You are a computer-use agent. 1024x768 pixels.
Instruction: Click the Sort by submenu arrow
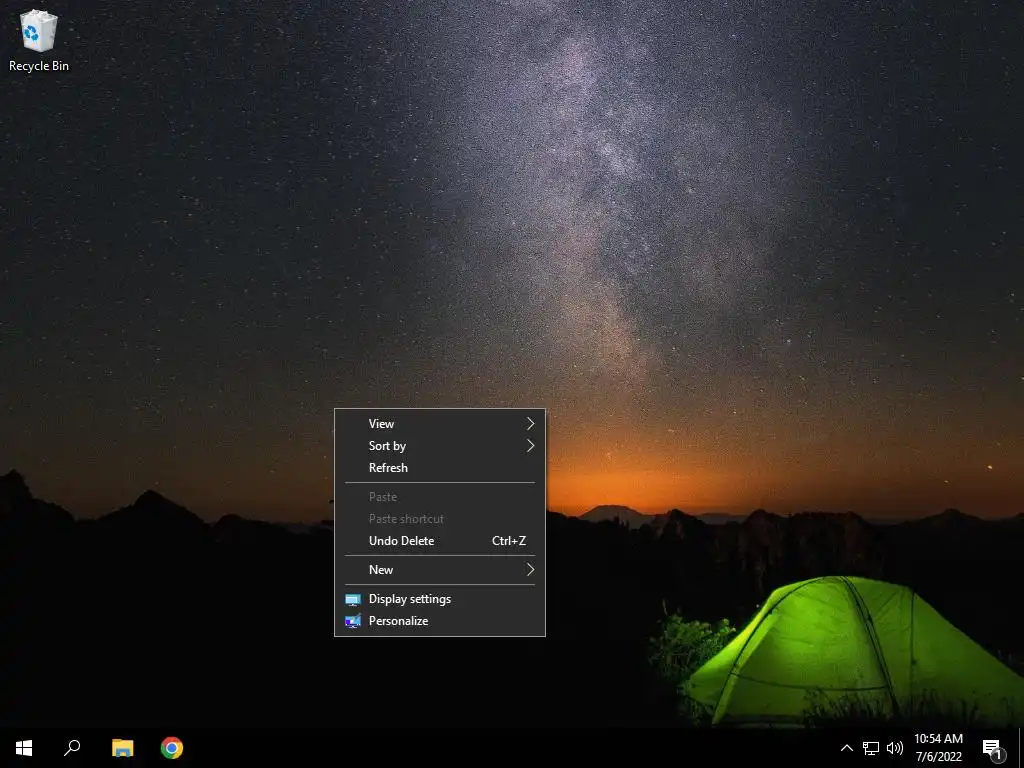coord(530,446)
